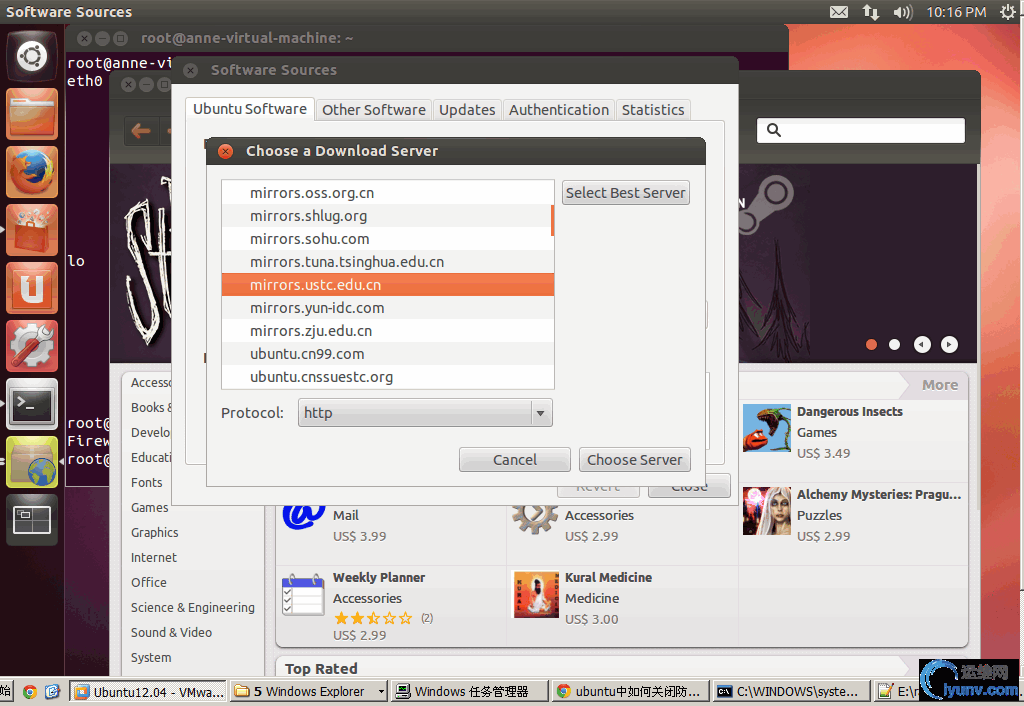1024x706 pixels.
Task: Open the Kural Medicine app icon
Action: pos(537,594)
